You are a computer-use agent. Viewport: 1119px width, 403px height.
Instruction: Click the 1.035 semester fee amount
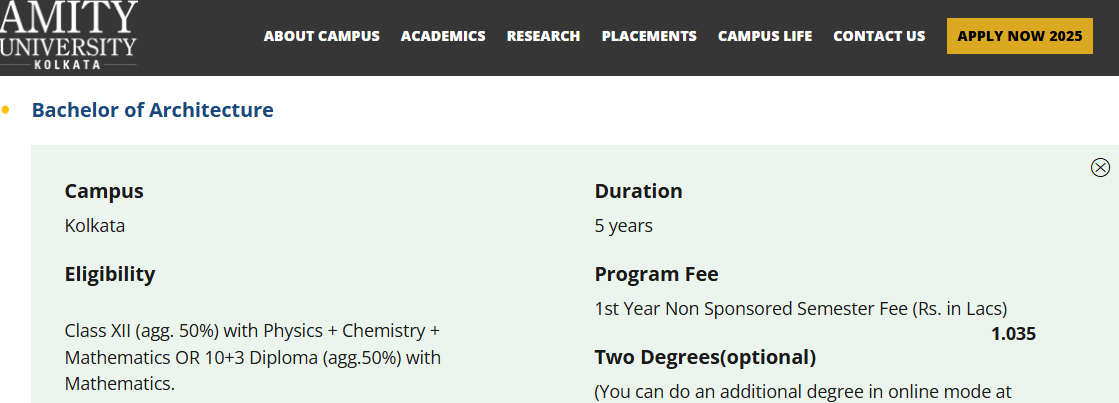(1013, 334)
